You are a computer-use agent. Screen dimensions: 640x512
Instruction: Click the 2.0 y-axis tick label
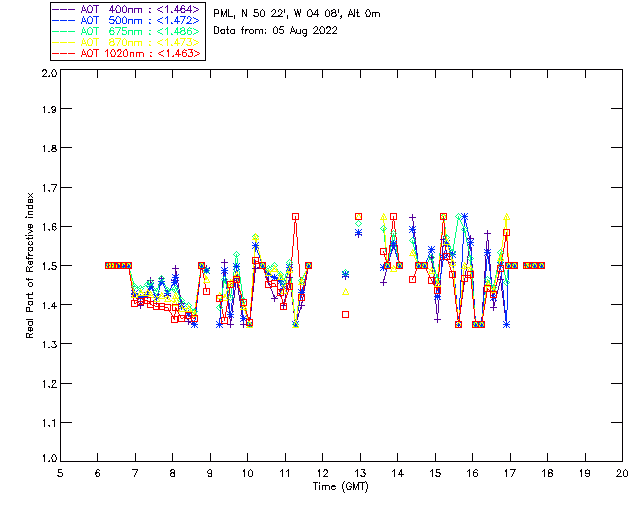48,74
